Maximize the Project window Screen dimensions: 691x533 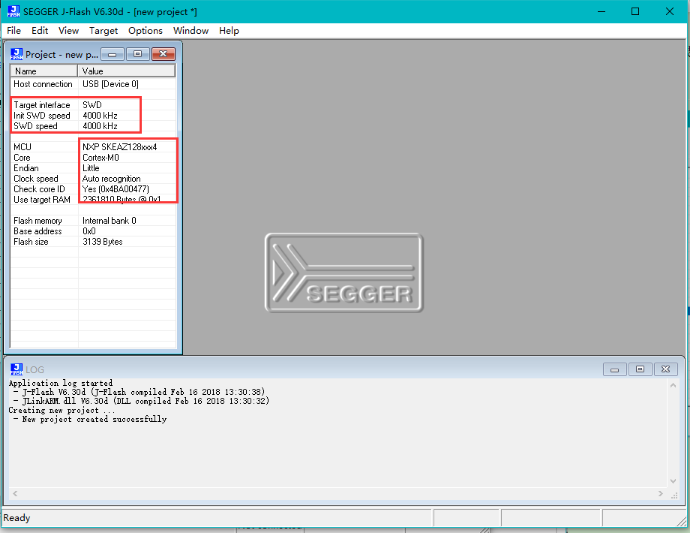(x=137, y=54)
